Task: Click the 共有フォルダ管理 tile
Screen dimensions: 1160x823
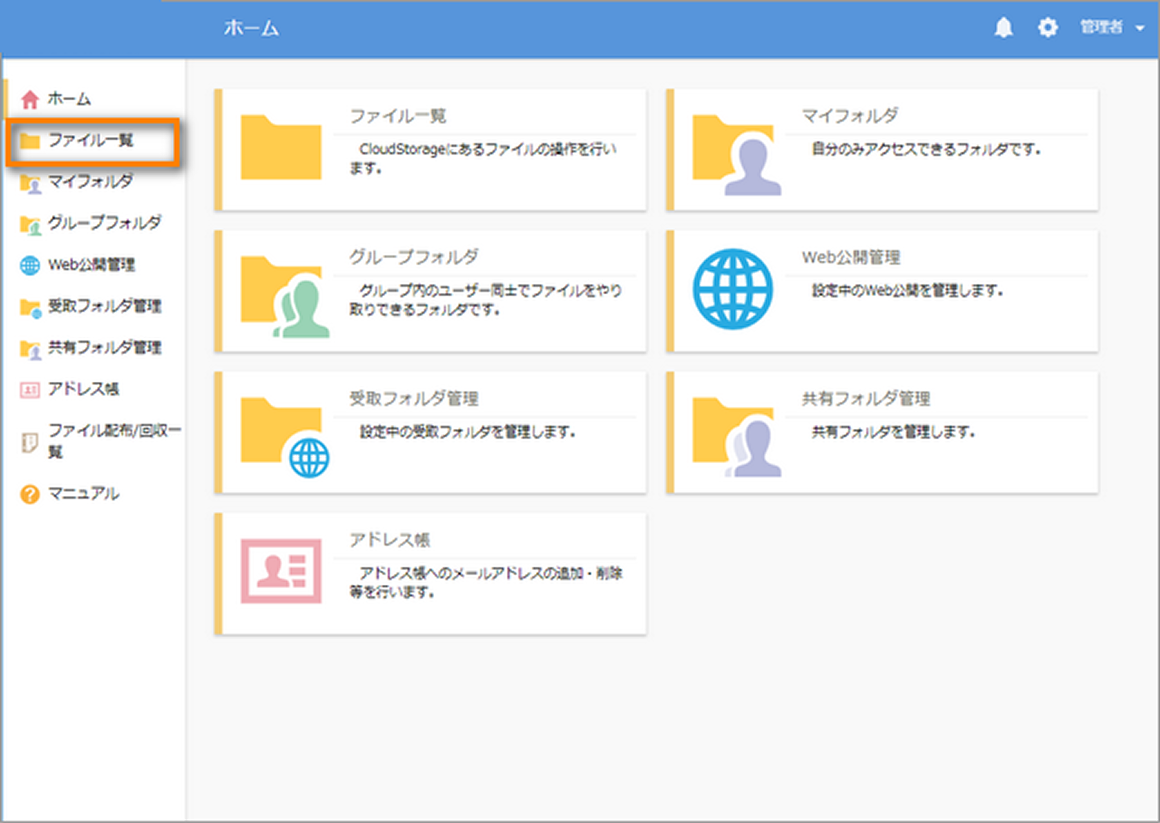Action: click(882, 431)
